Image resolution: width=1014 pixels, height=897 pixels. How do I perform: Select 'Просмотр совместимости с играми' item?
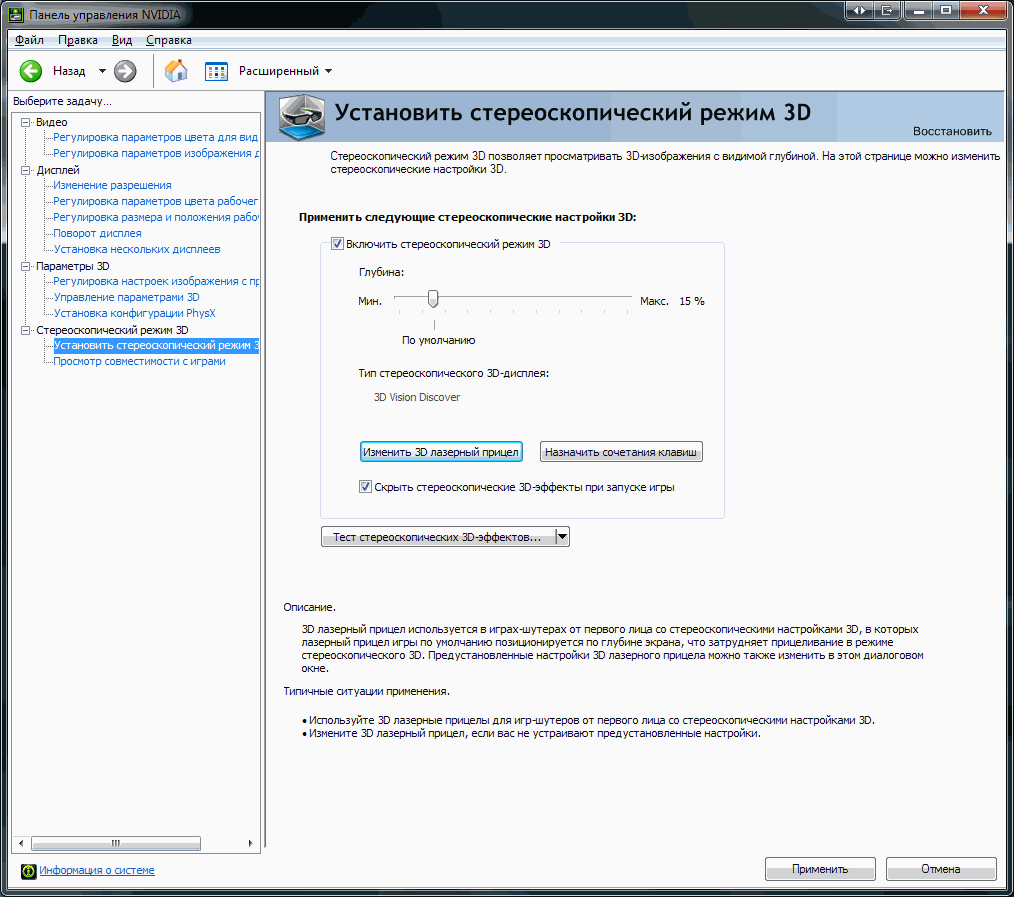[x=140, y=361]
